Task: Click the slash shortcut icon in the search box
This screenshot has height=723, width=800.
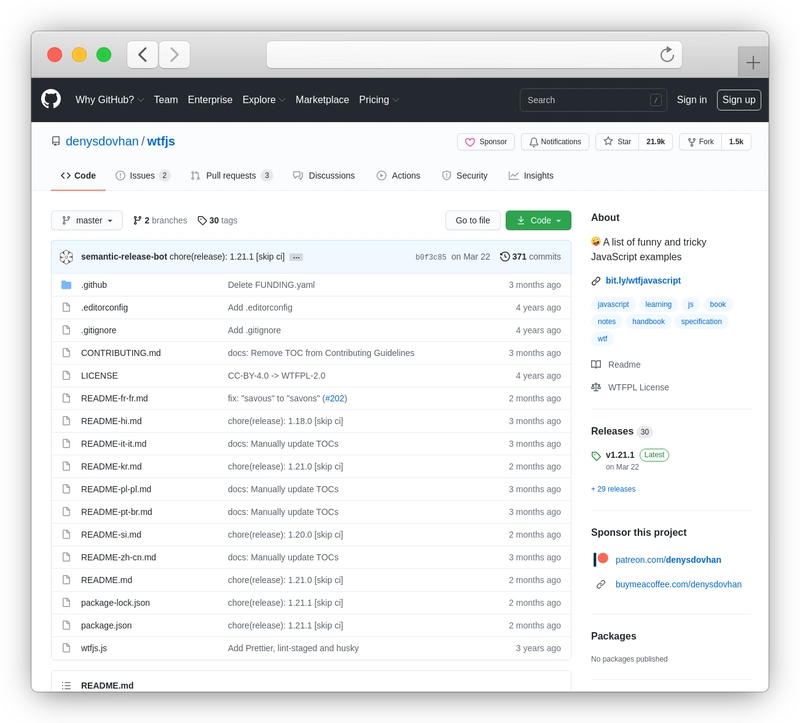Action: tap(656, 100)
